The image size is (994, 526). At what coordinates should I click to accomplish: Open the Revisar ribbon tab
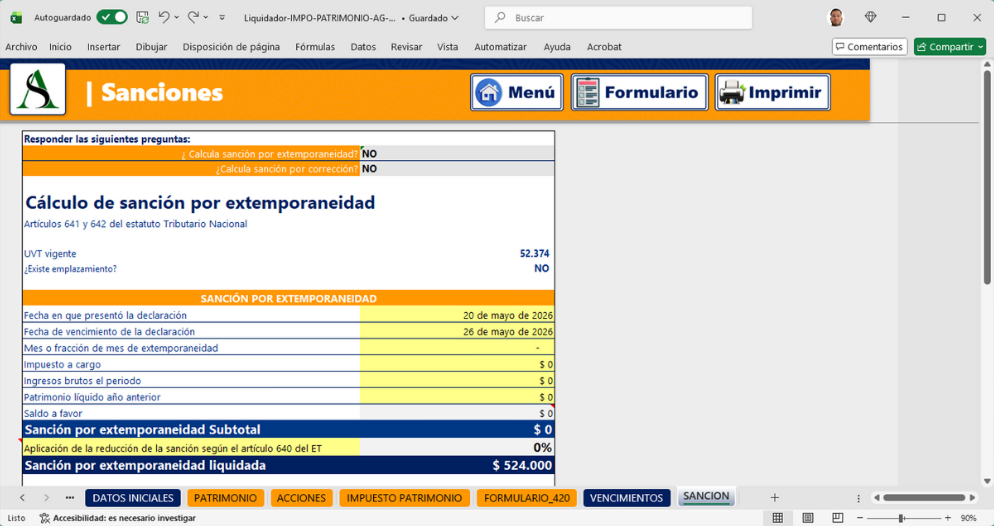[406, 47]
